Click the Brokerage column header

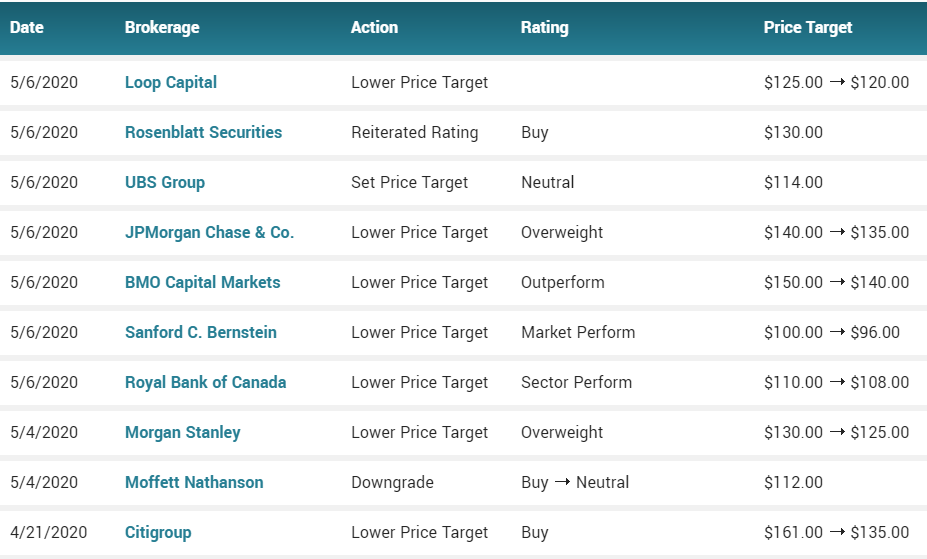(162, 28)
